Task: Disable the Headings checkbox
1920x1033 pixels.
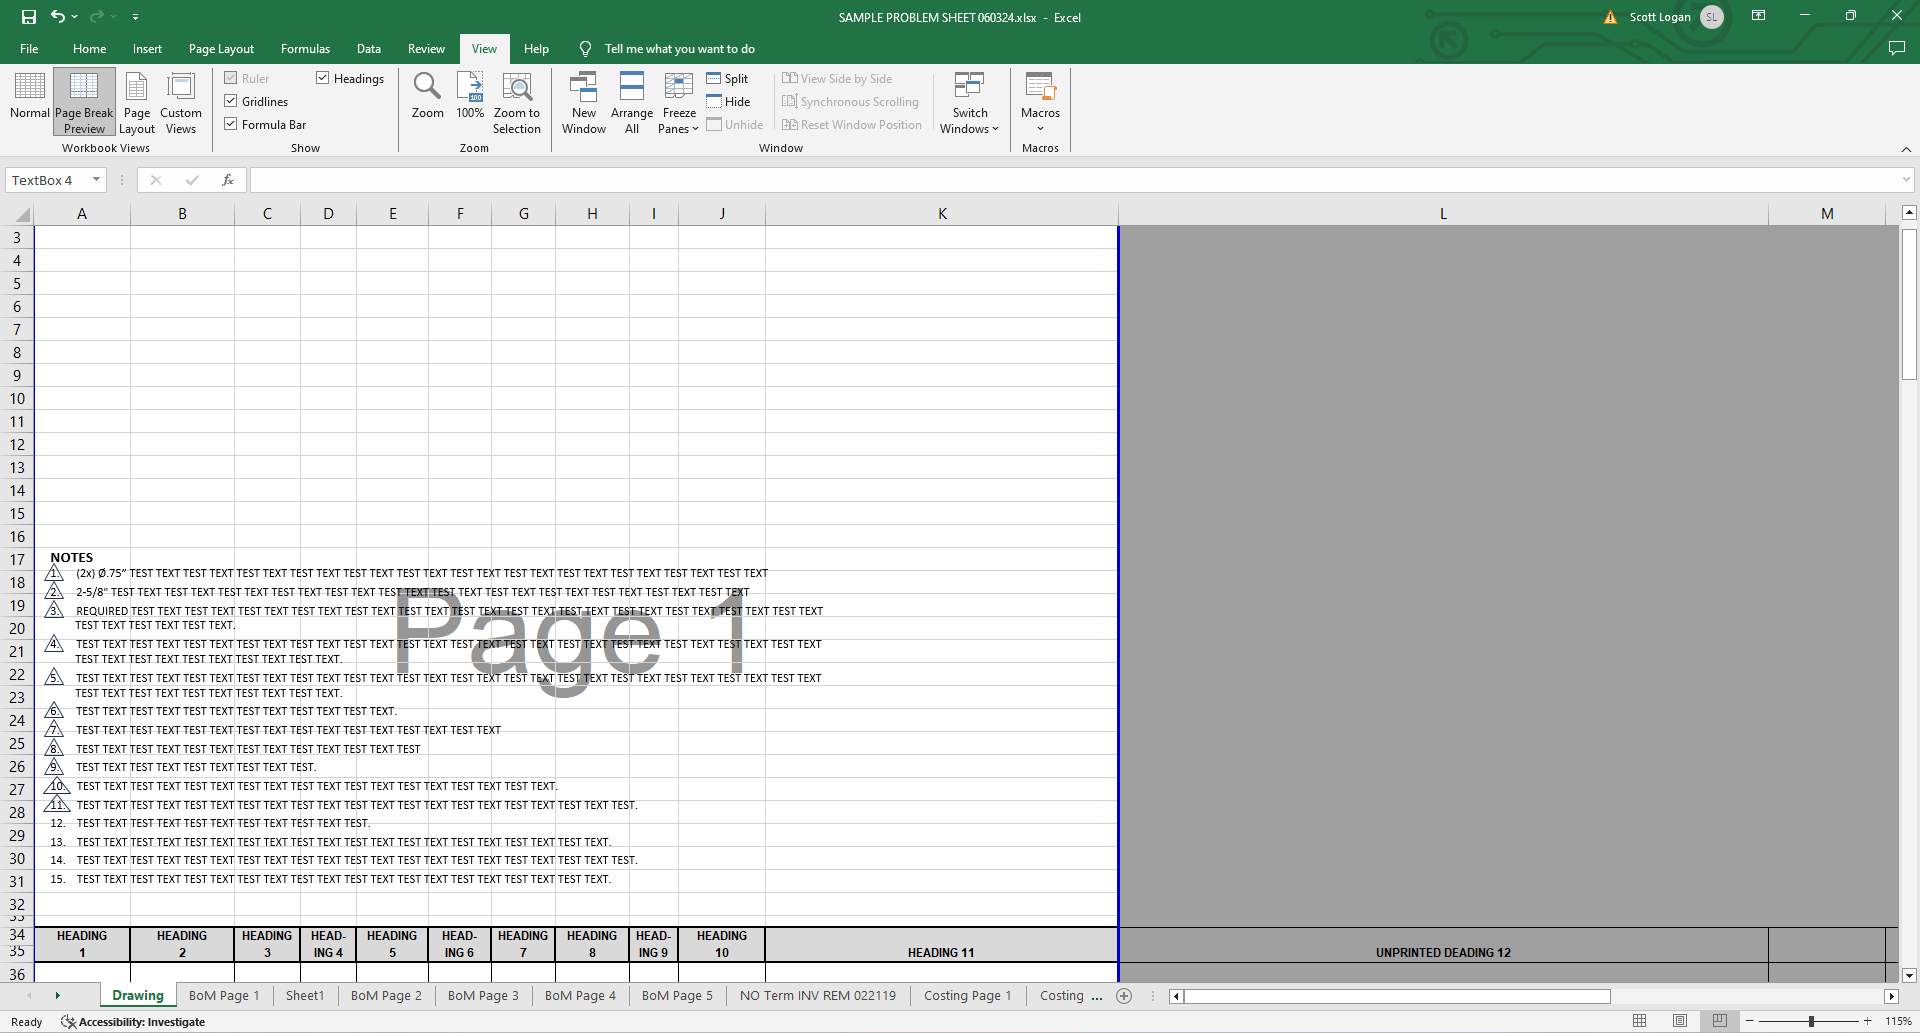Action: (322, 77)
